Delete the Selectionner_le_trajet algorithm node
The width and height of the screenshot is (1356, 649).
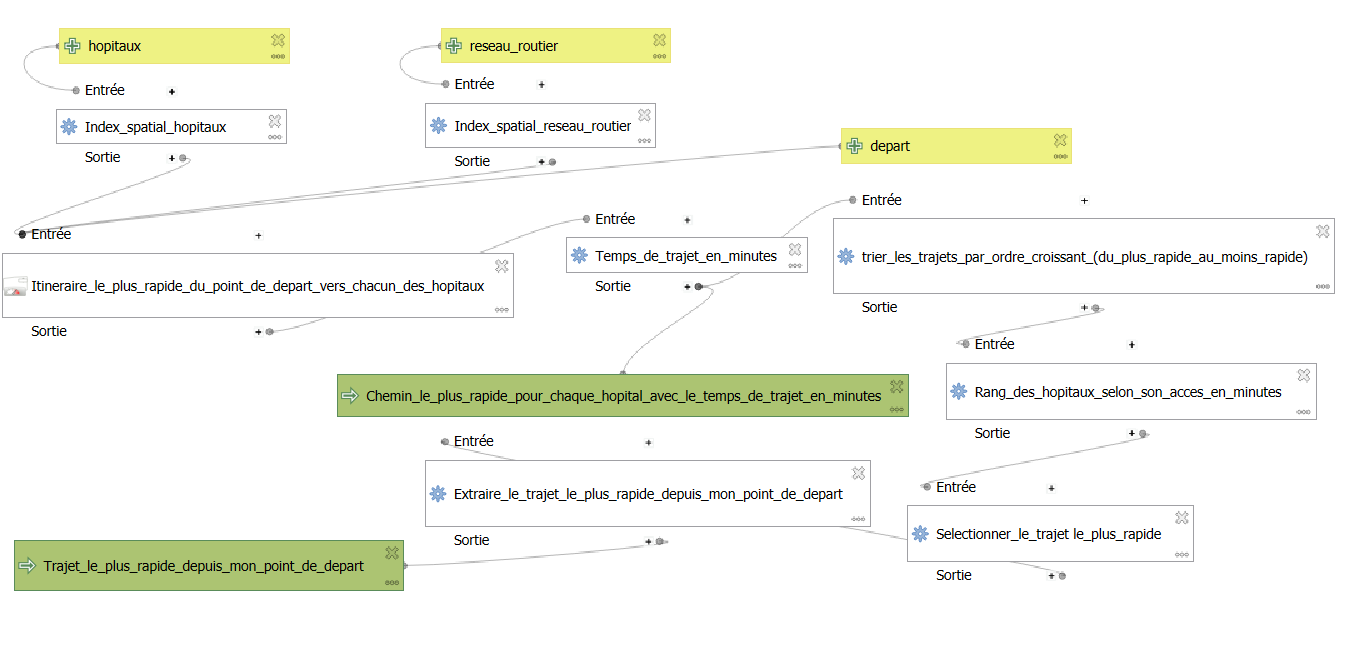click(1182, 518)
